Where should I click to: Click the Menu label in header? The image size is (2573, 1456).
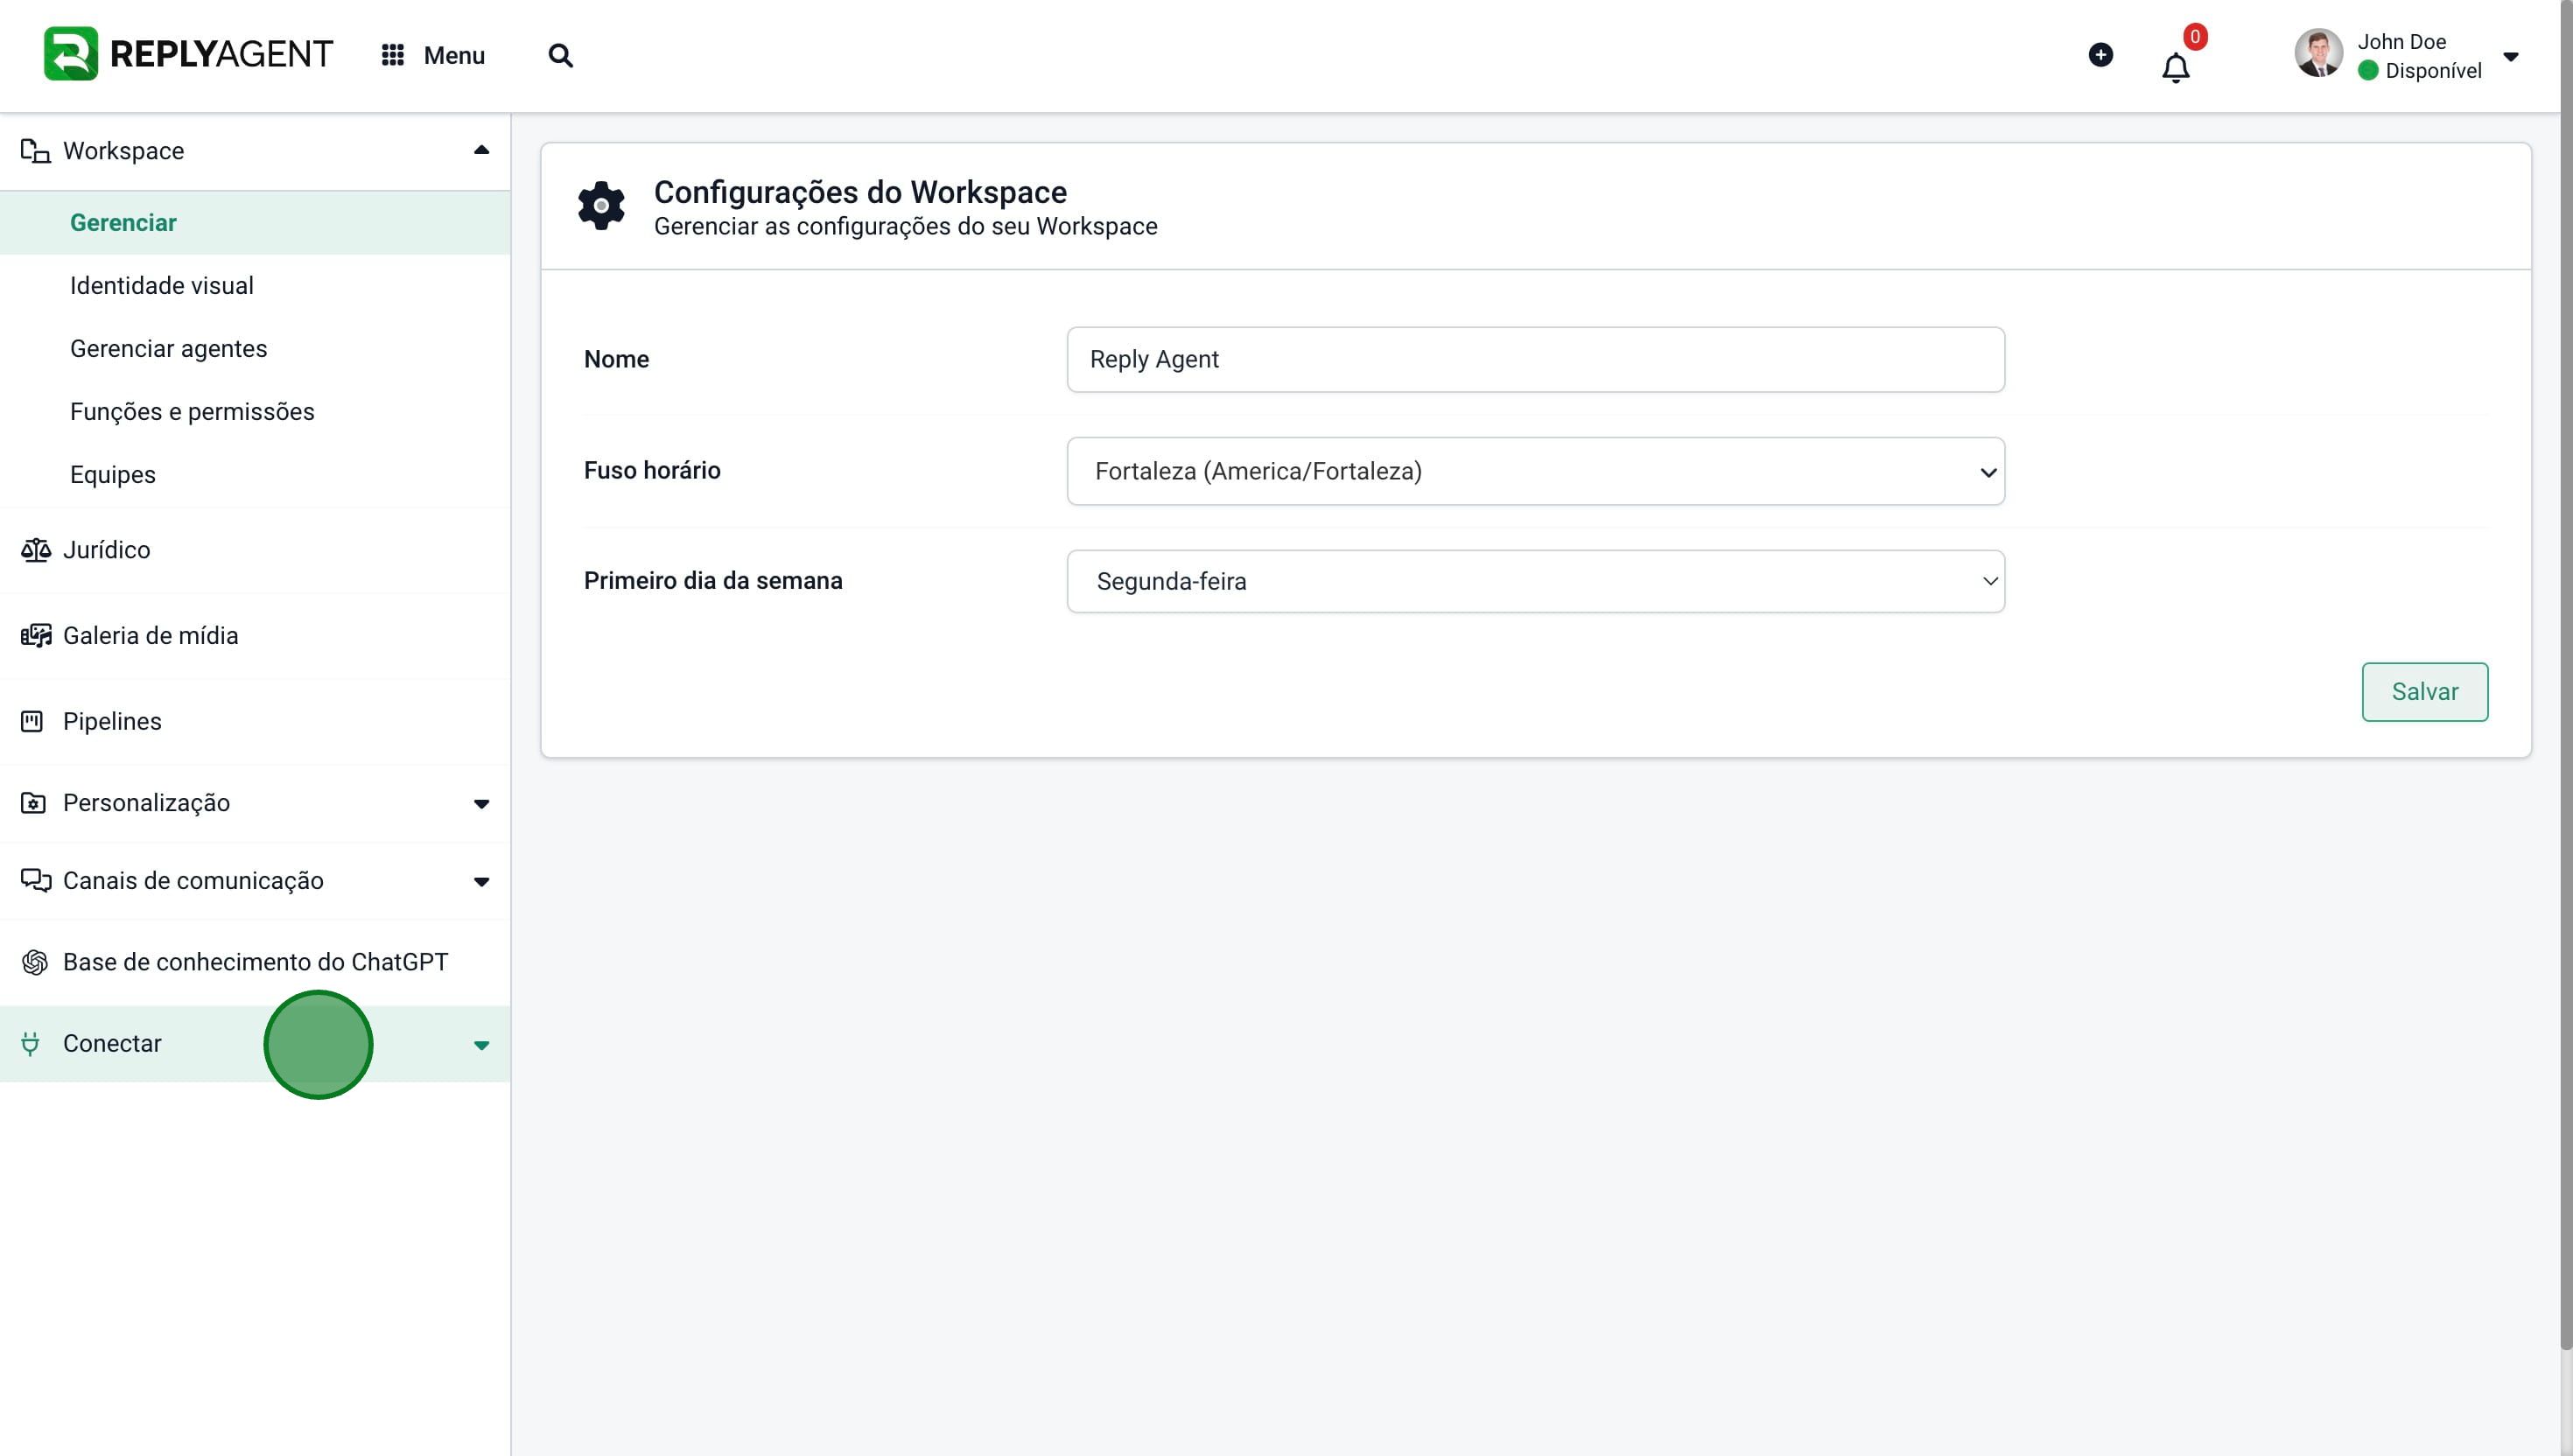tap(454, 55)
